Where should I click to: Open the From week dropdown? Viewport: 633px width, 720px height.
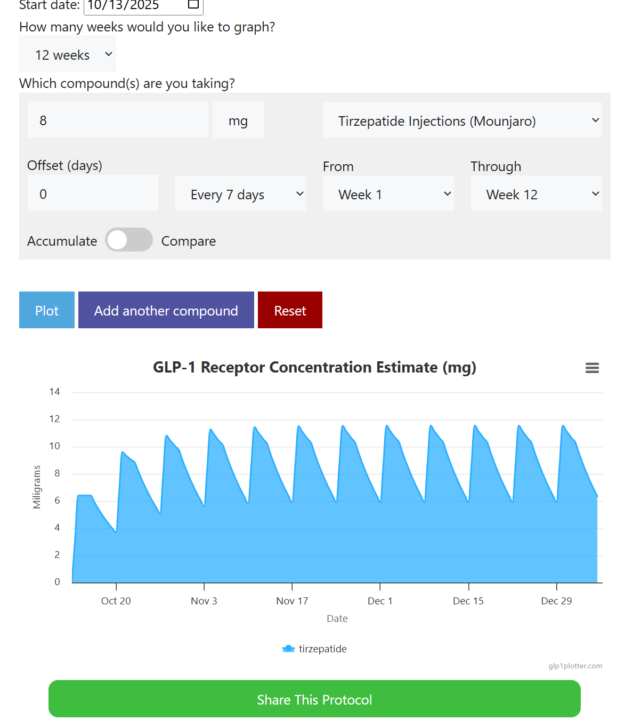point(389,194)
